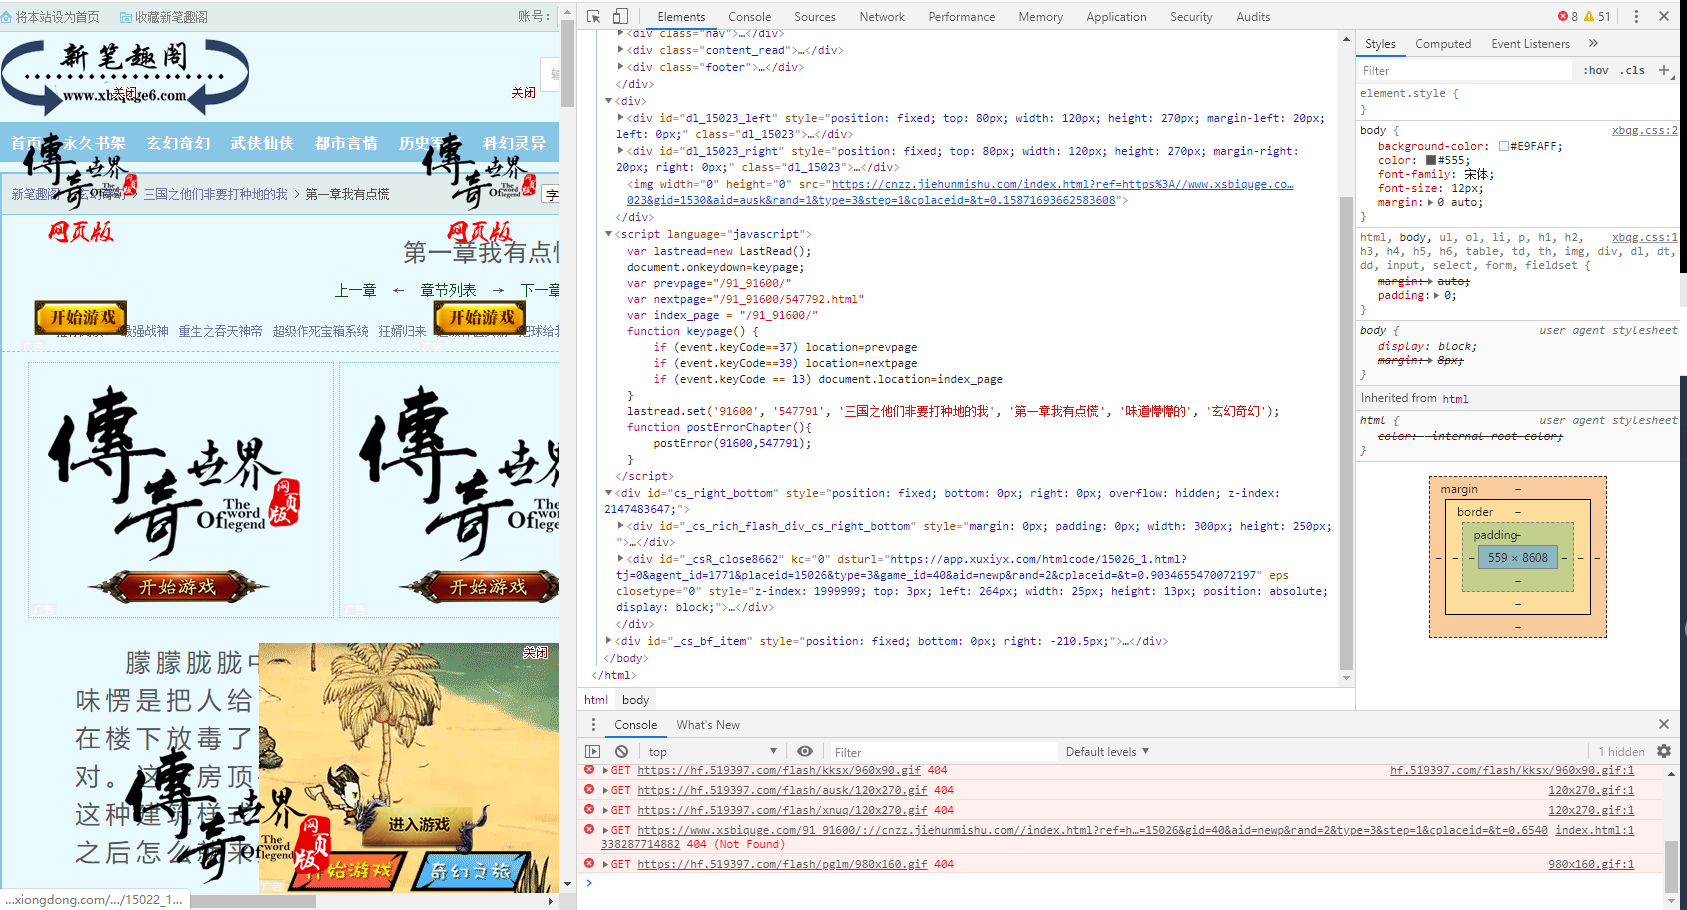
Task: Create live expression eye icon
Action: point(805,751)
